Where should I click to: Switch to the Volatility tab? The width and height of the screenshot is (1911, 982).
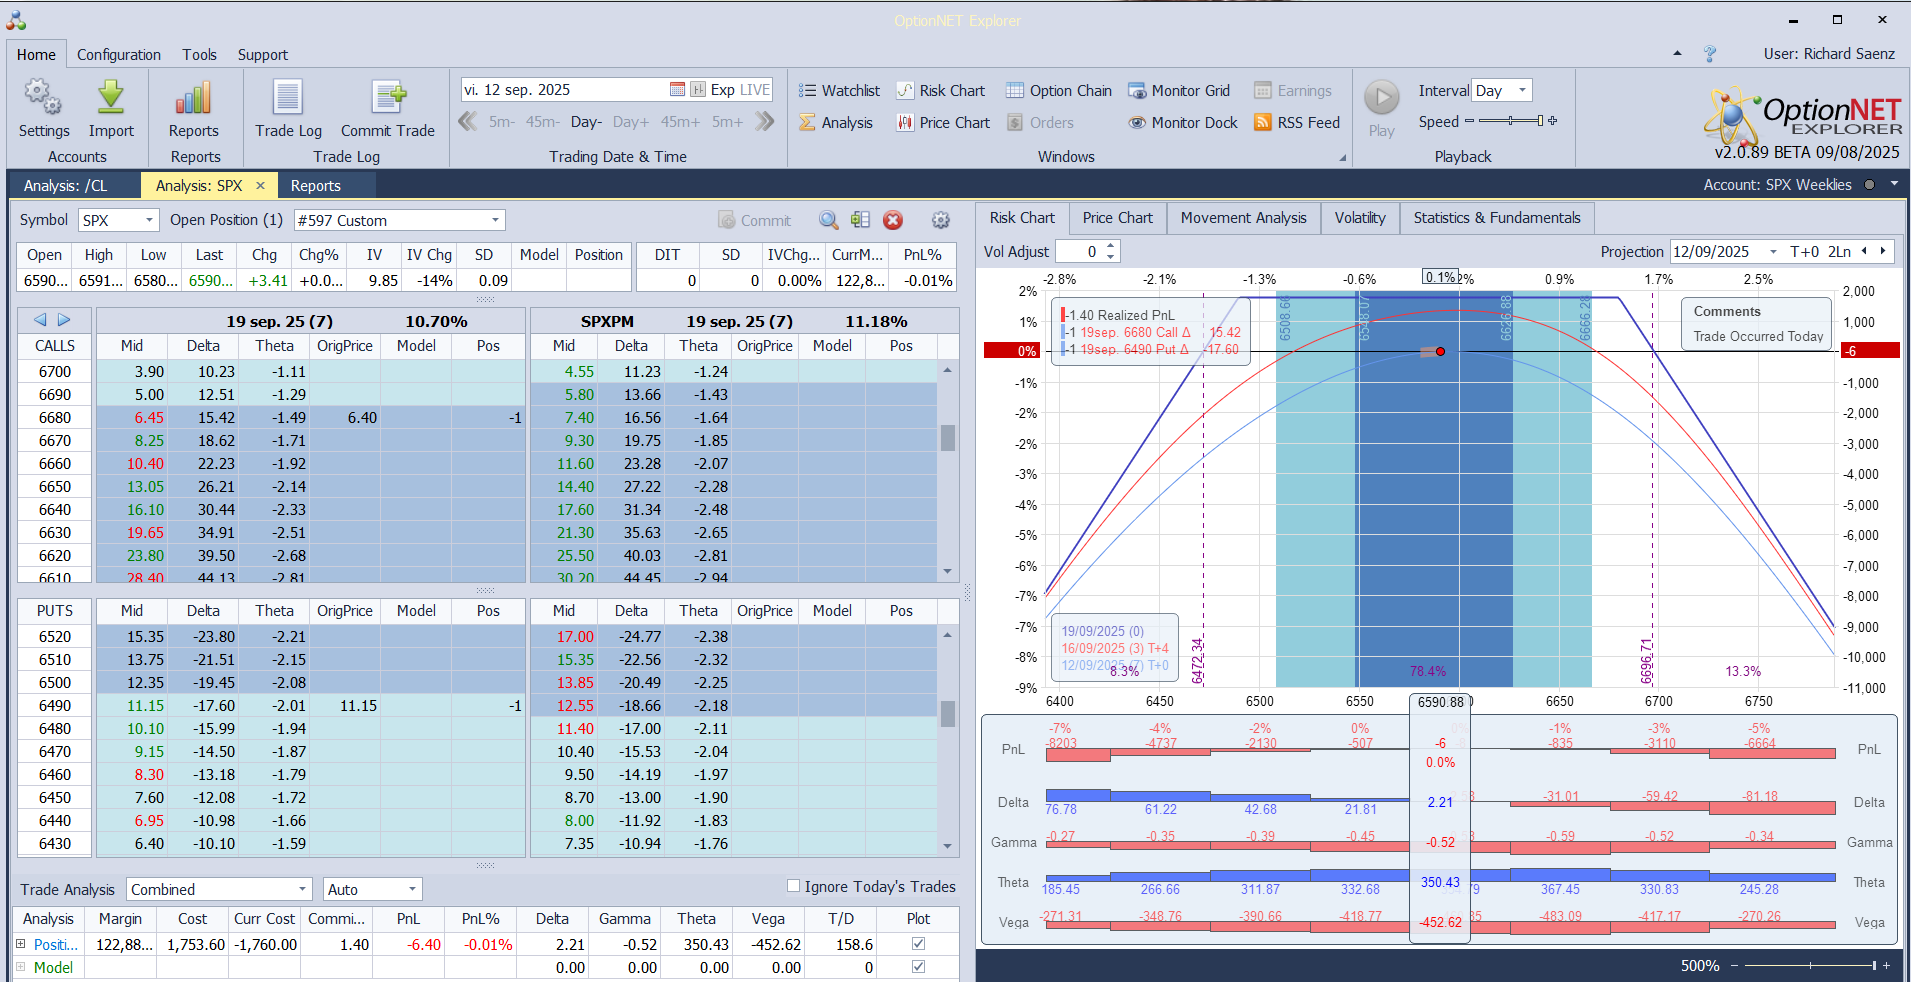click(1360, 218)
